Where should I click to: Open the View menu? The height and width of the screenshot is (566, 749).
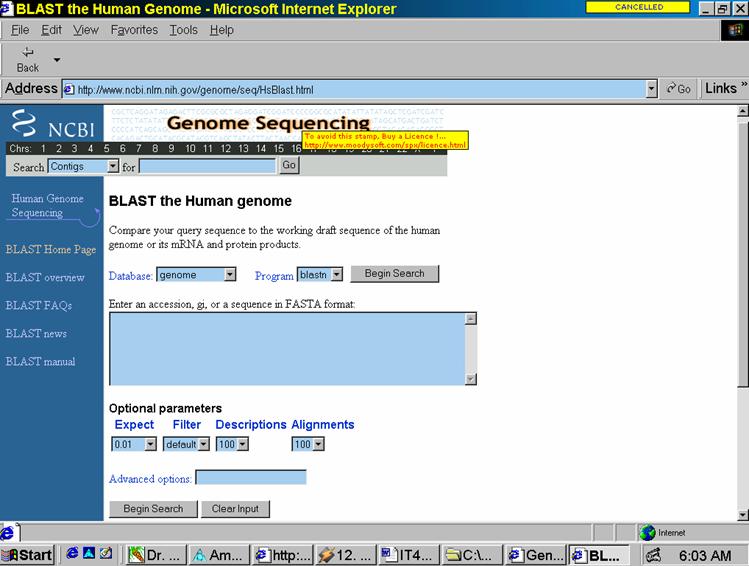86,30
